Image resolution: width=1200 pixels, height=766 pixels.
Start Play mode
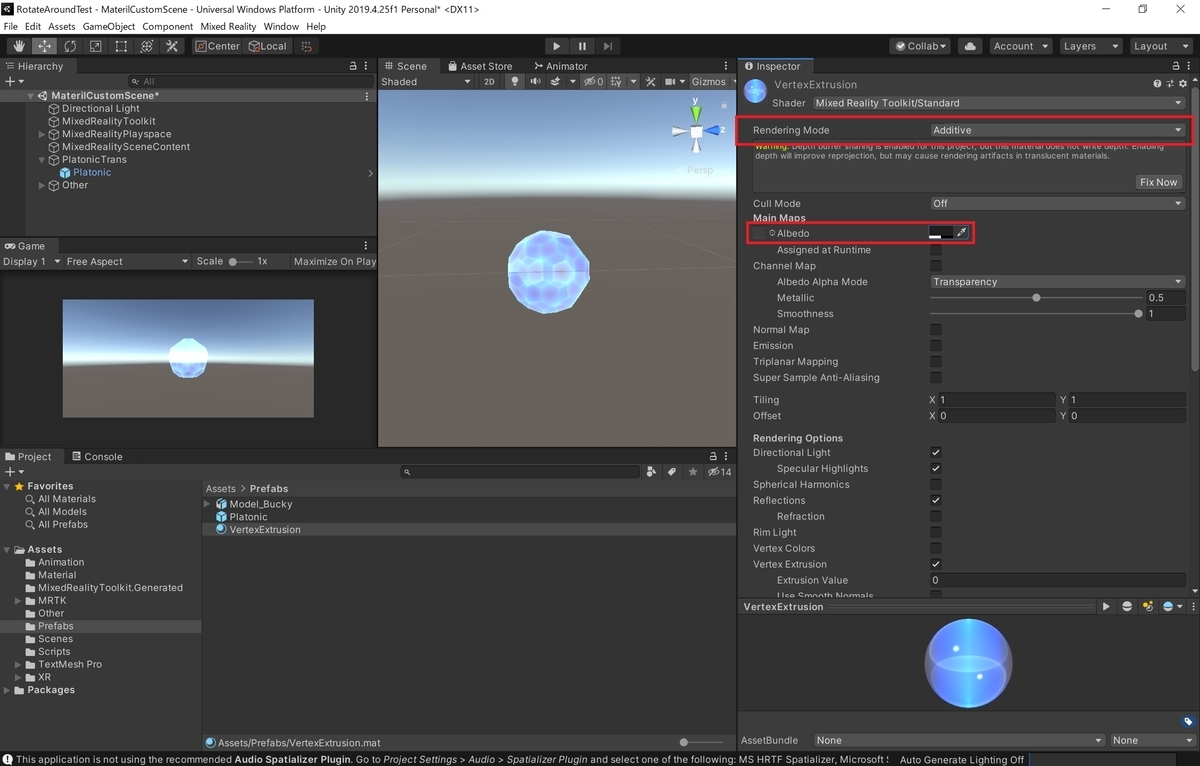pos(557,46)
